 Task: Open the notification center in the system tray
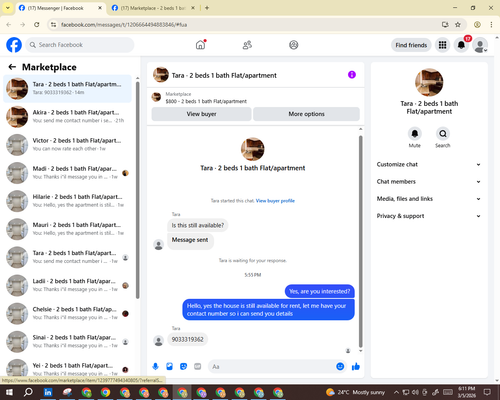point(487,392)
